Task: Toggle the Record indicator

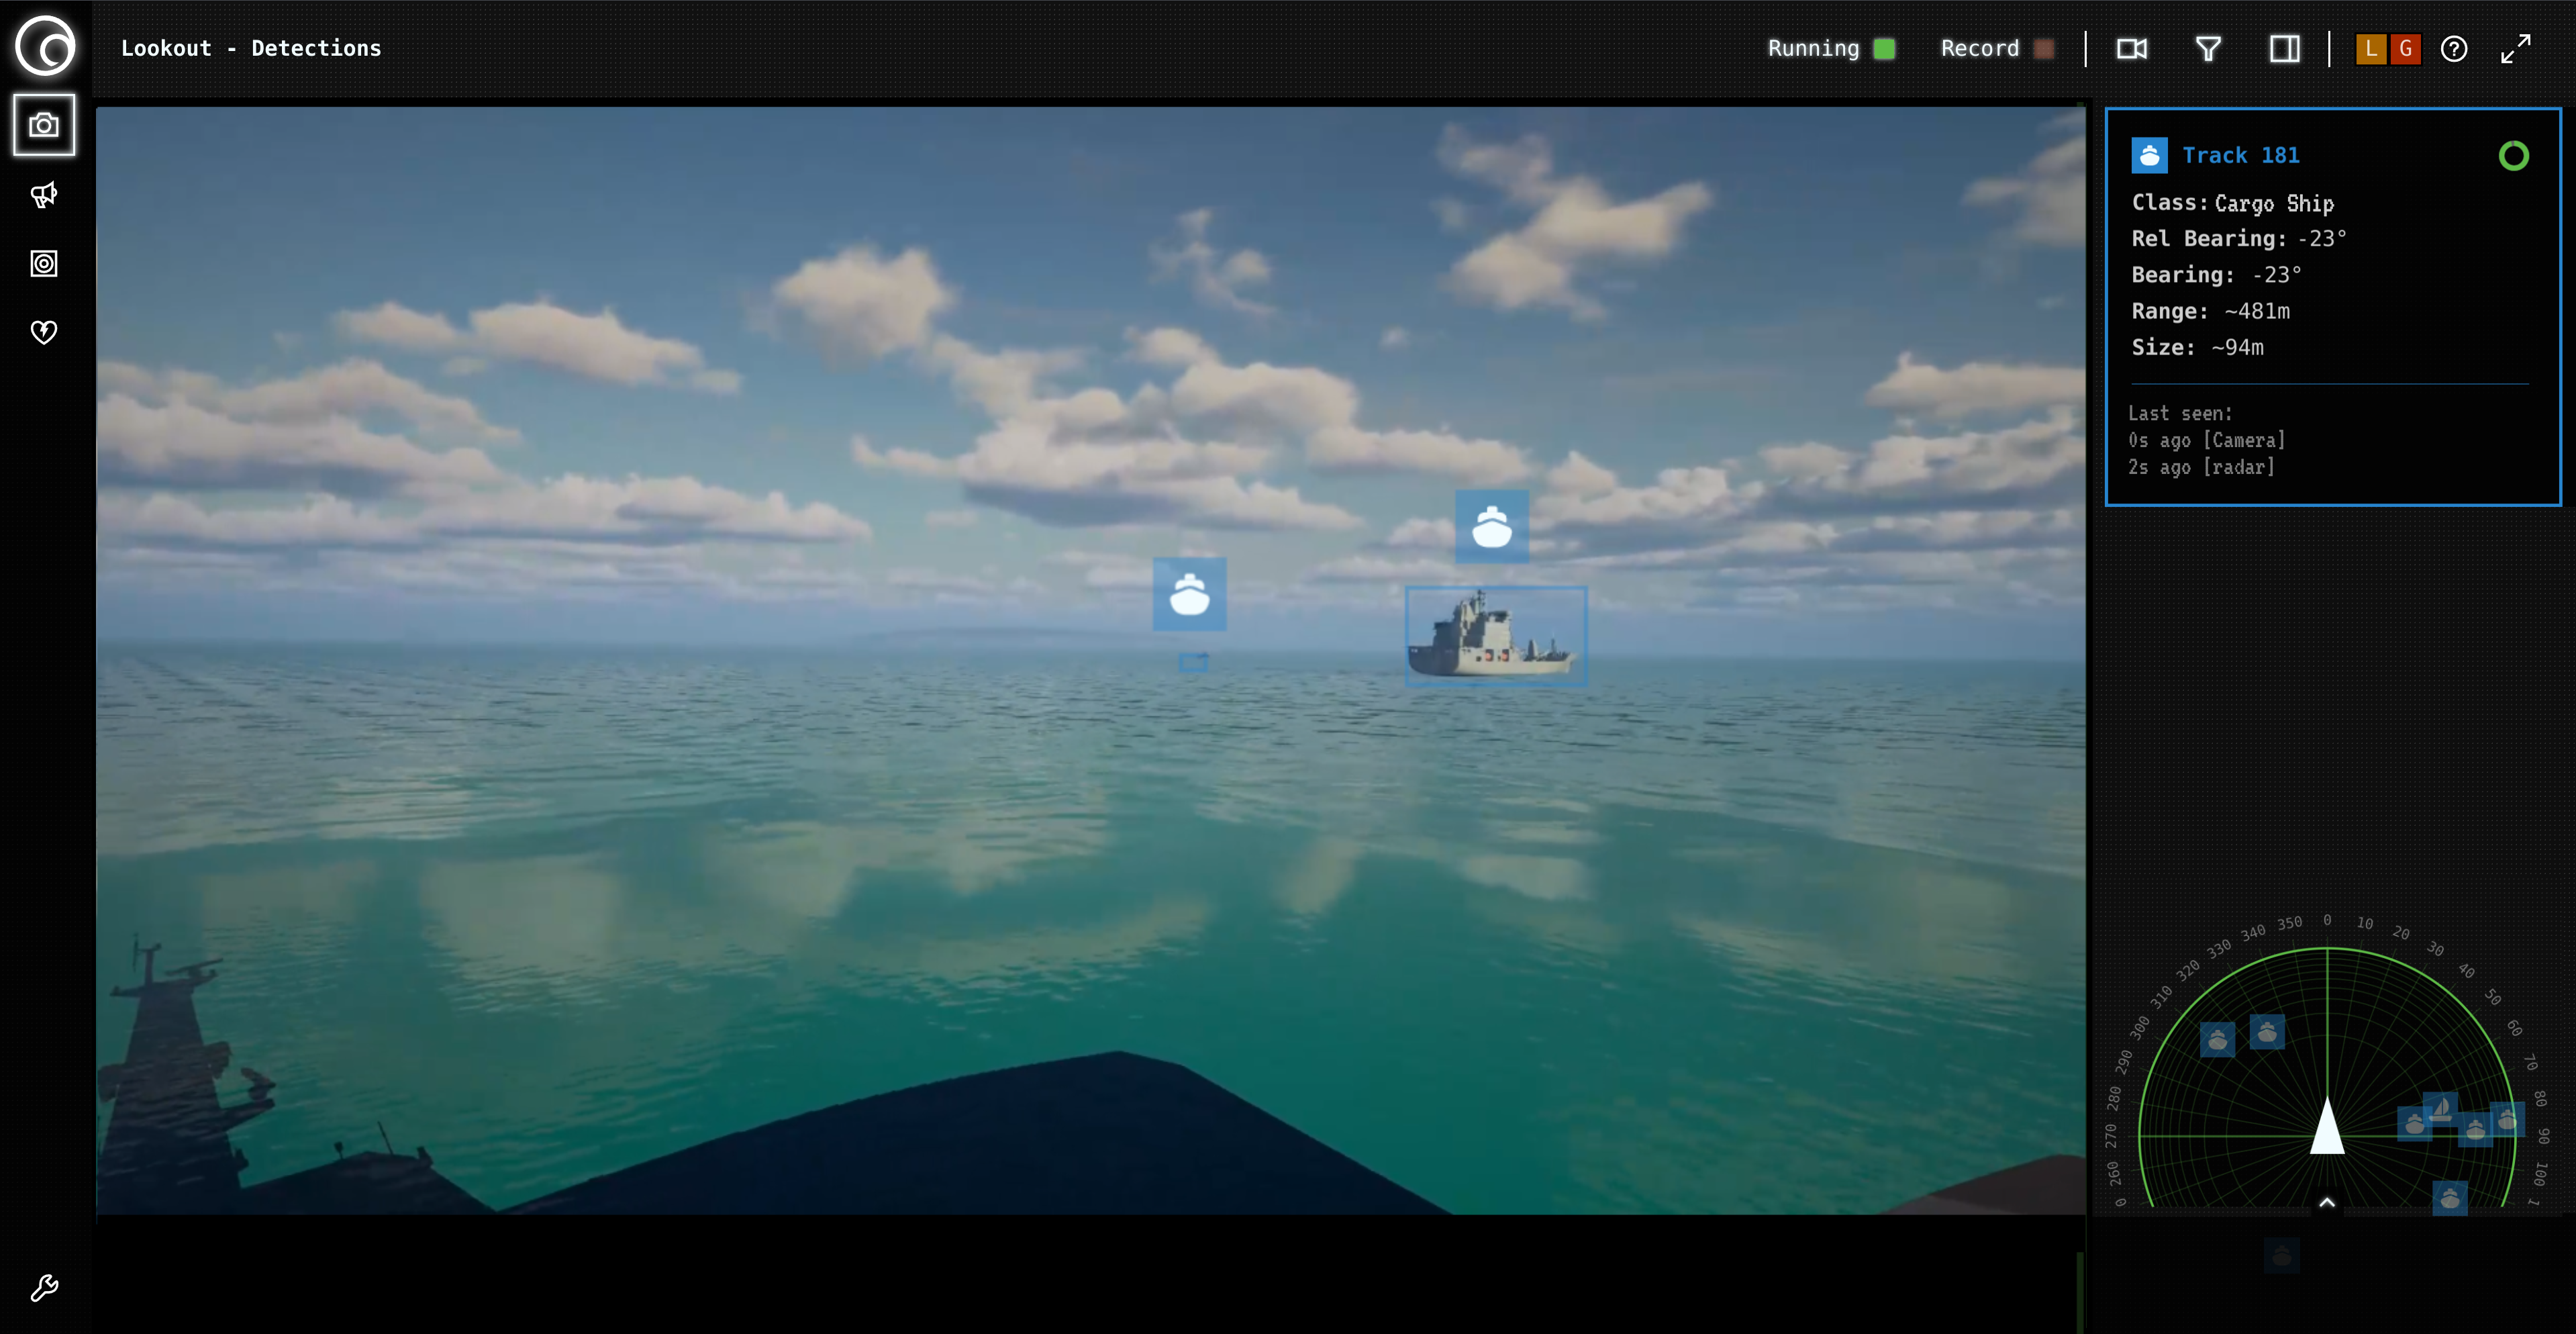Action: 2044,48
